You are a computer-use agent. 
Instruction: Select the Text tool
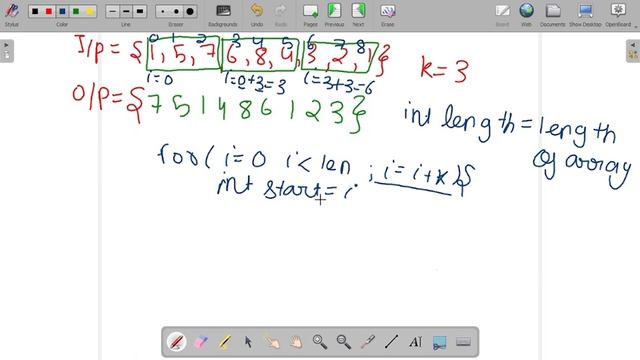[x=416, y=342]
